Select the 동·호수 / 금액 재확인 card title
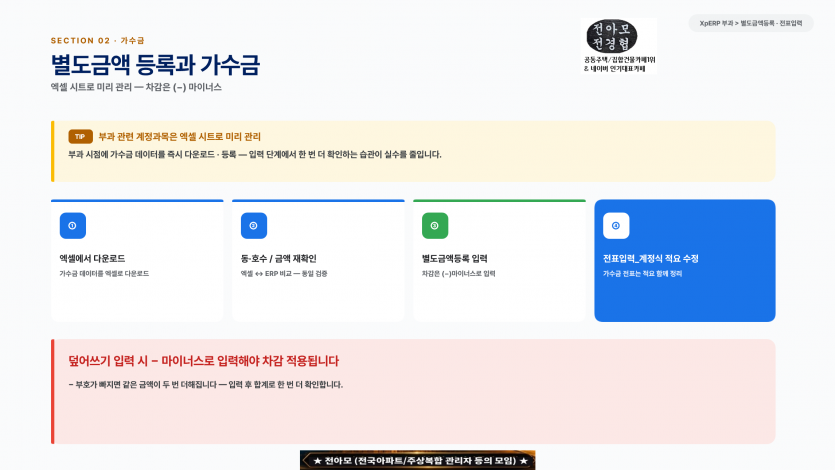Viewport: 835px width, 470px height. [279, 259]
